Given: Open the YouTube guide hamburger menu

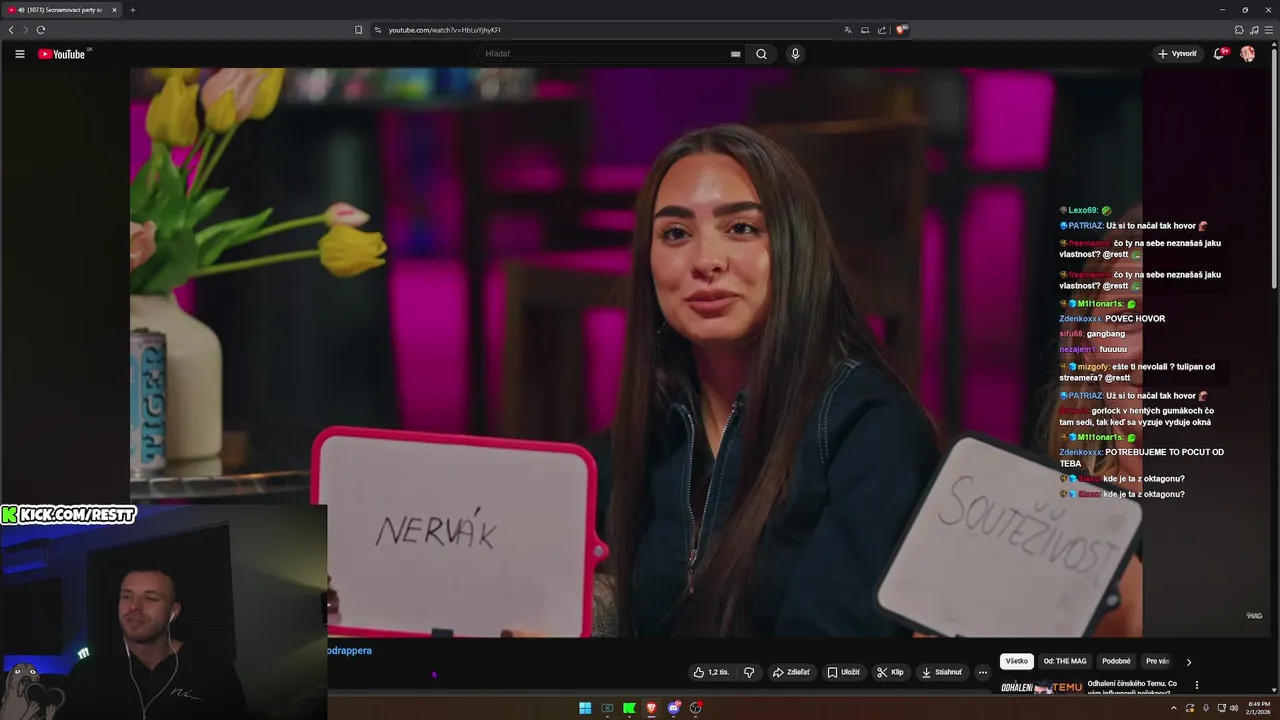Looking at the screenshot, I should pos(20,54).
